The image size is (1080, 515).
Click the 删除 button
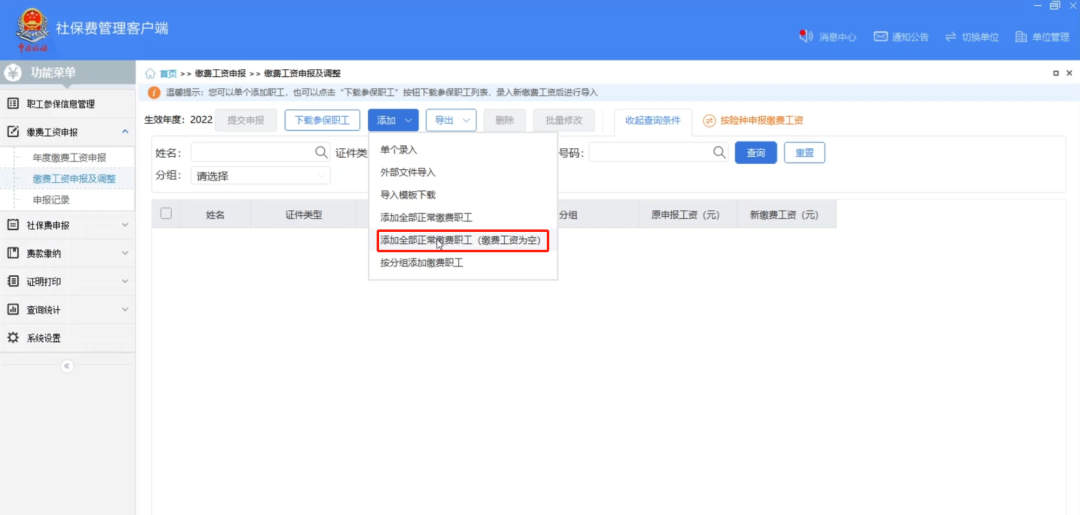(x=505, y=120)
